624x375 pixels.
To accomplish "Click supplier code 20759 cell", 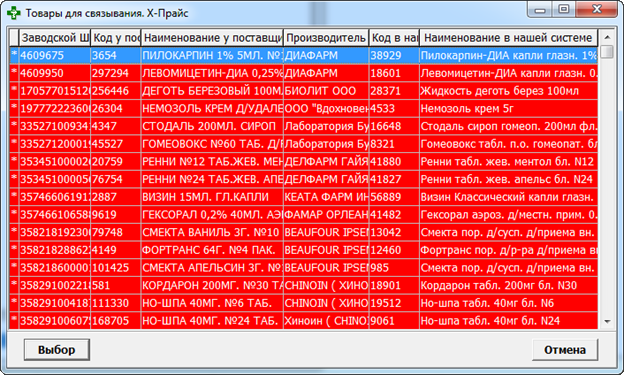I will pyautogui.click(x=116, y=162).
